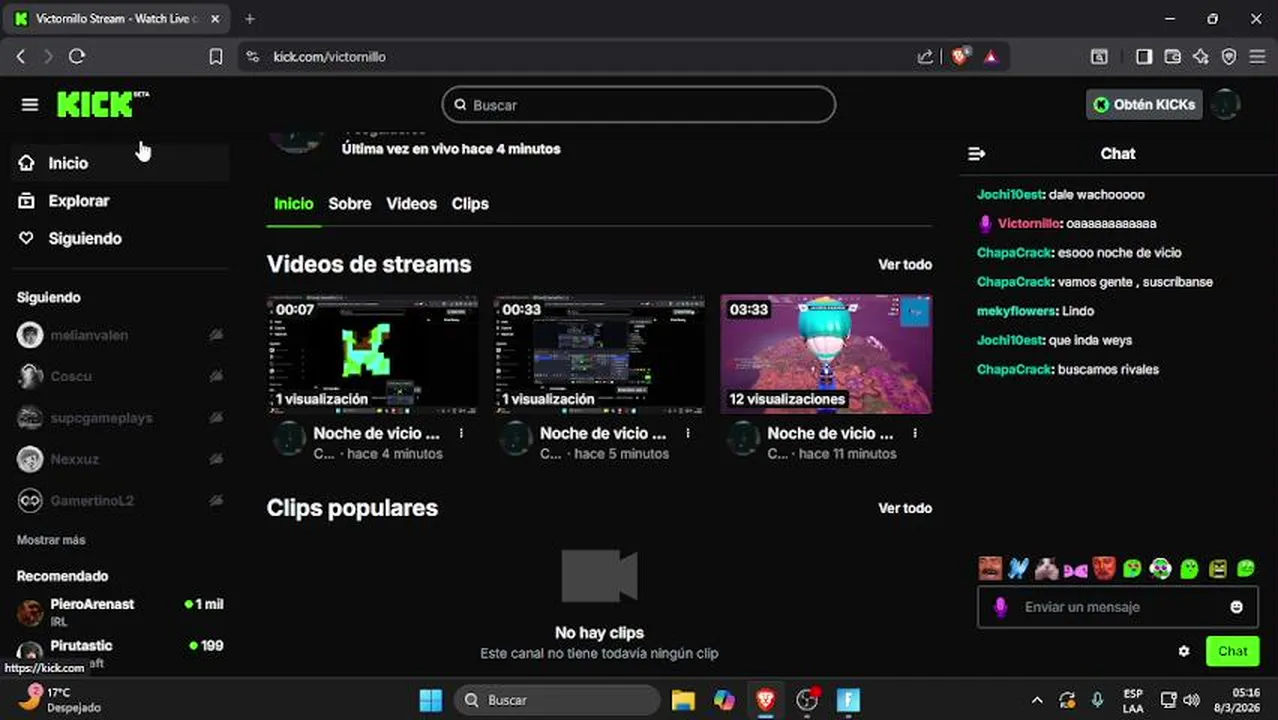Insert the yellow angry block emote
Screen dimensions: 1278x720
(1217, 568)
